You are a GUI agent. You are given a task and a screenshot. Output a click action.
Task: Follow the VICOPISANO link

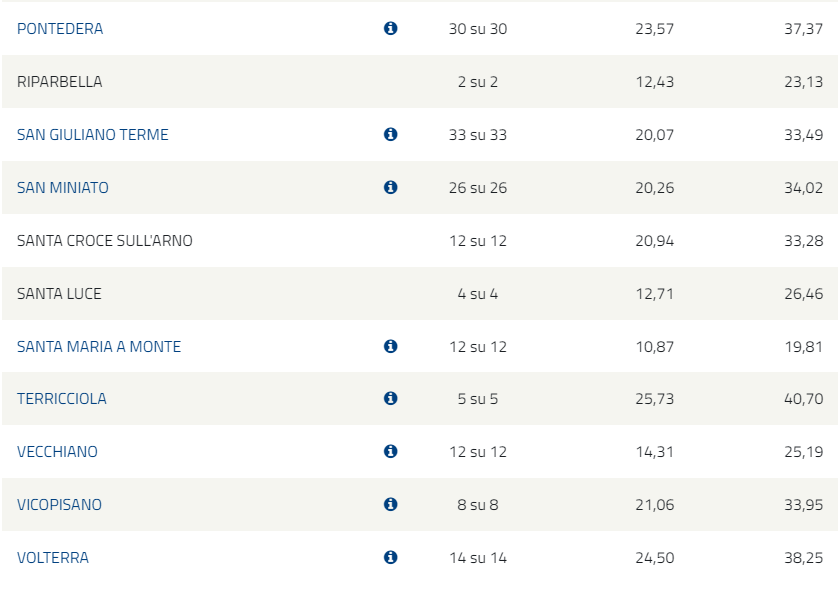pyautogui.click(x=59, y=504)
